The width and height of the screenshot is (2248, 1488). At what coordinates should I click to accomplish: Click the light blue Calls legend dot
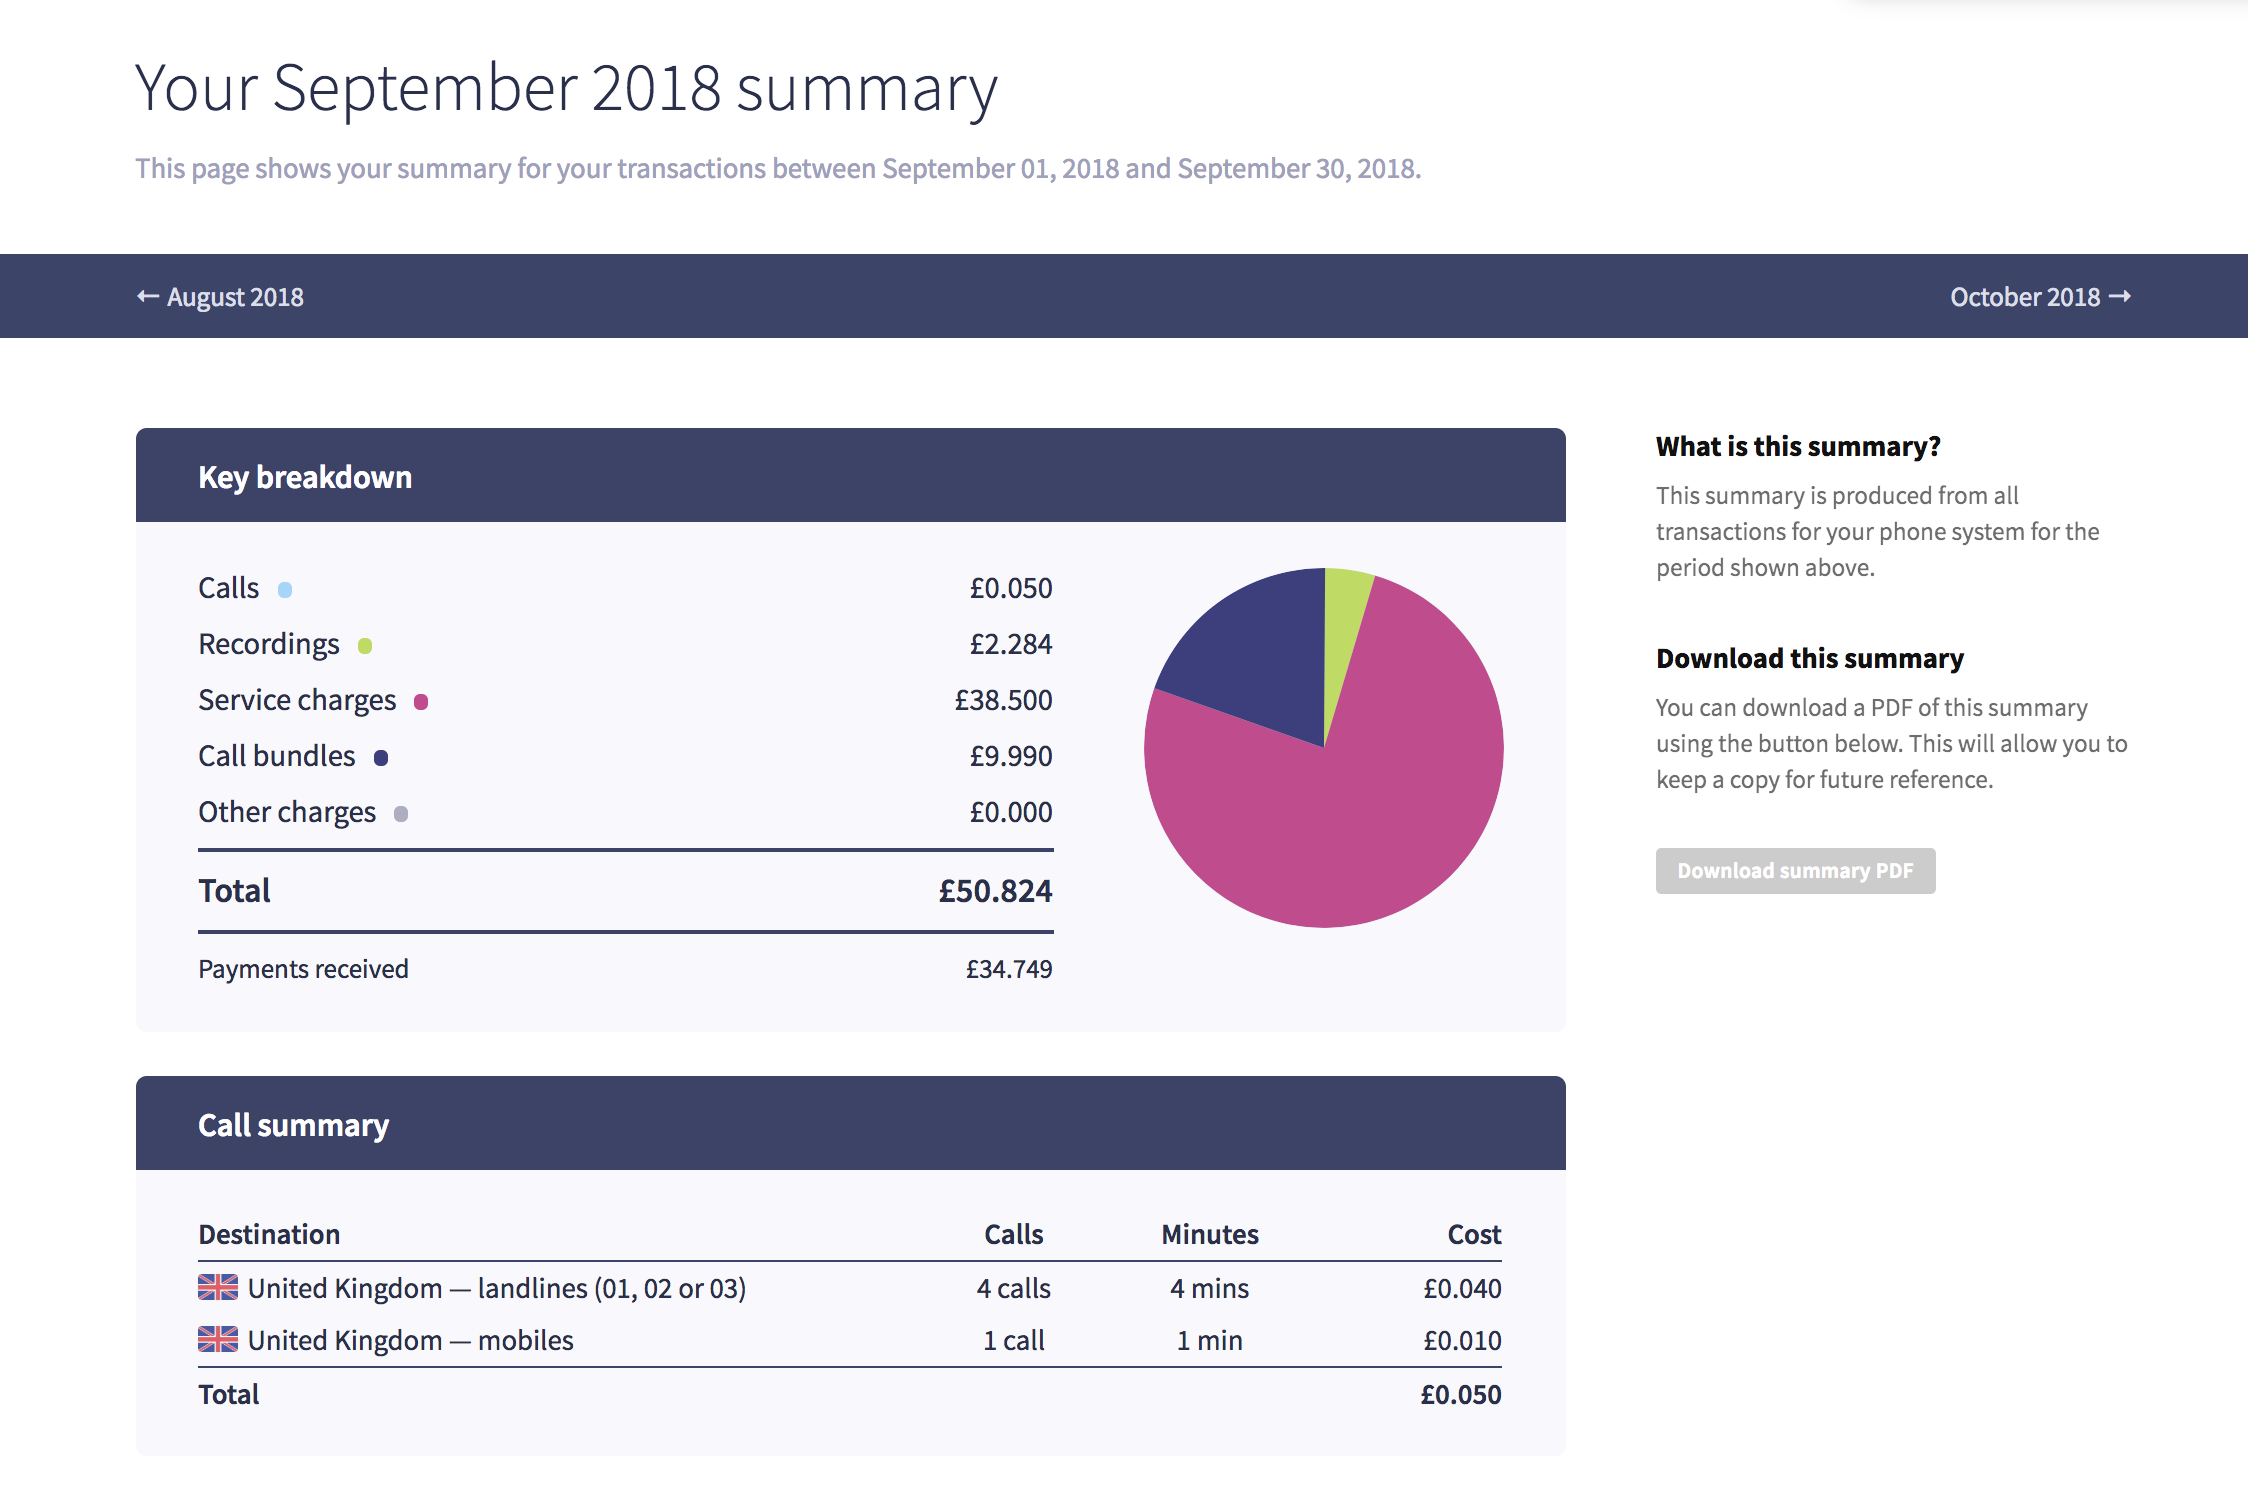click(285, 590)
